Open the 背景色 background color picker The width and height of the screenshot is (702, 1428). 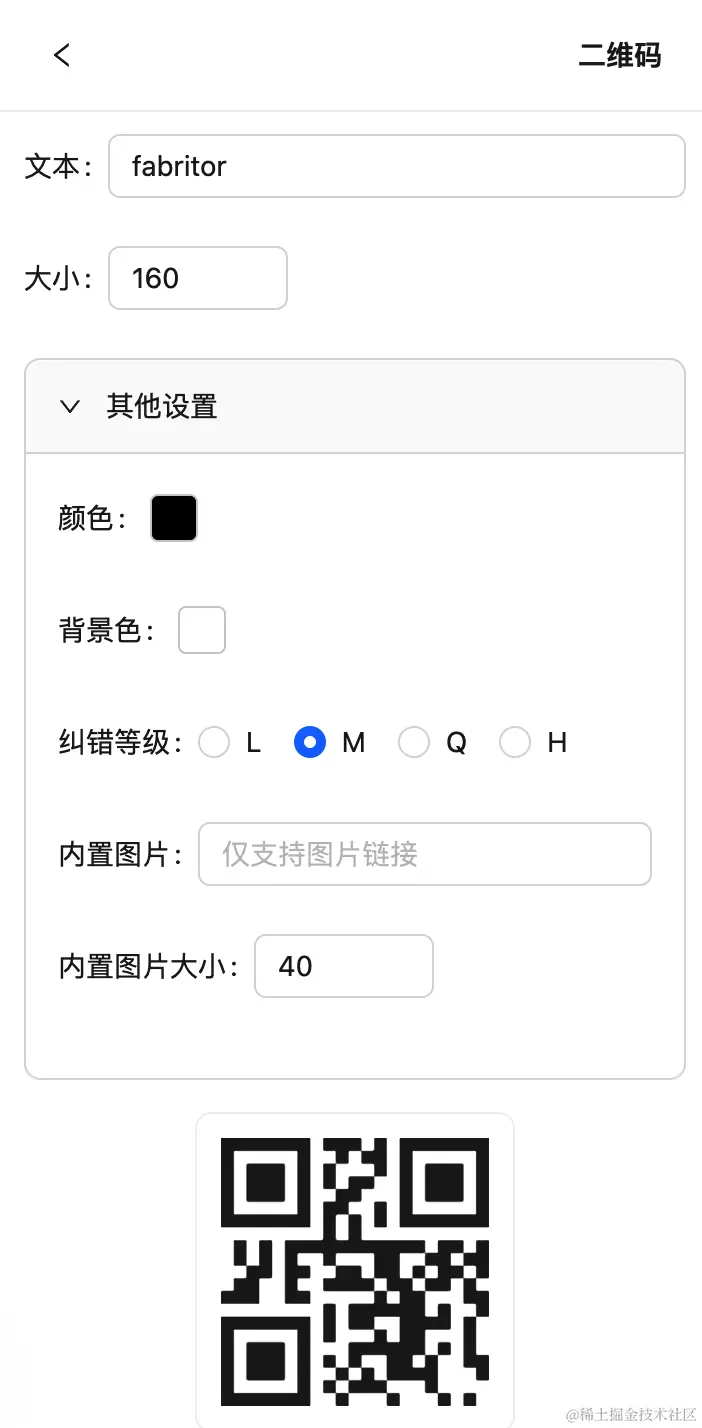click(202, 630)
